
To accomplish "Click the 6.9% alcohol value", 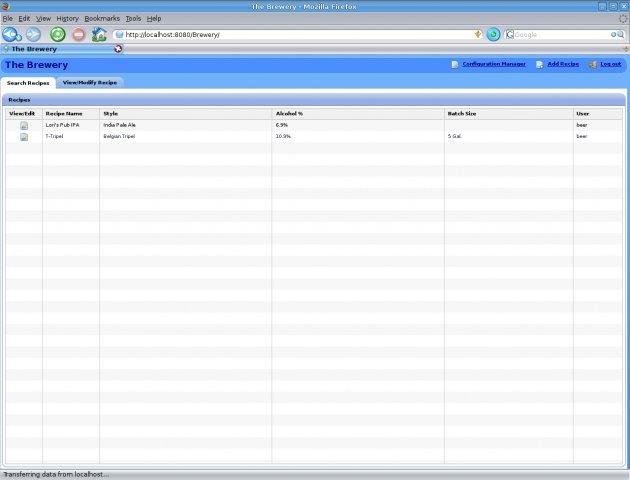I will pyautogui.click(x=282, y=125).
